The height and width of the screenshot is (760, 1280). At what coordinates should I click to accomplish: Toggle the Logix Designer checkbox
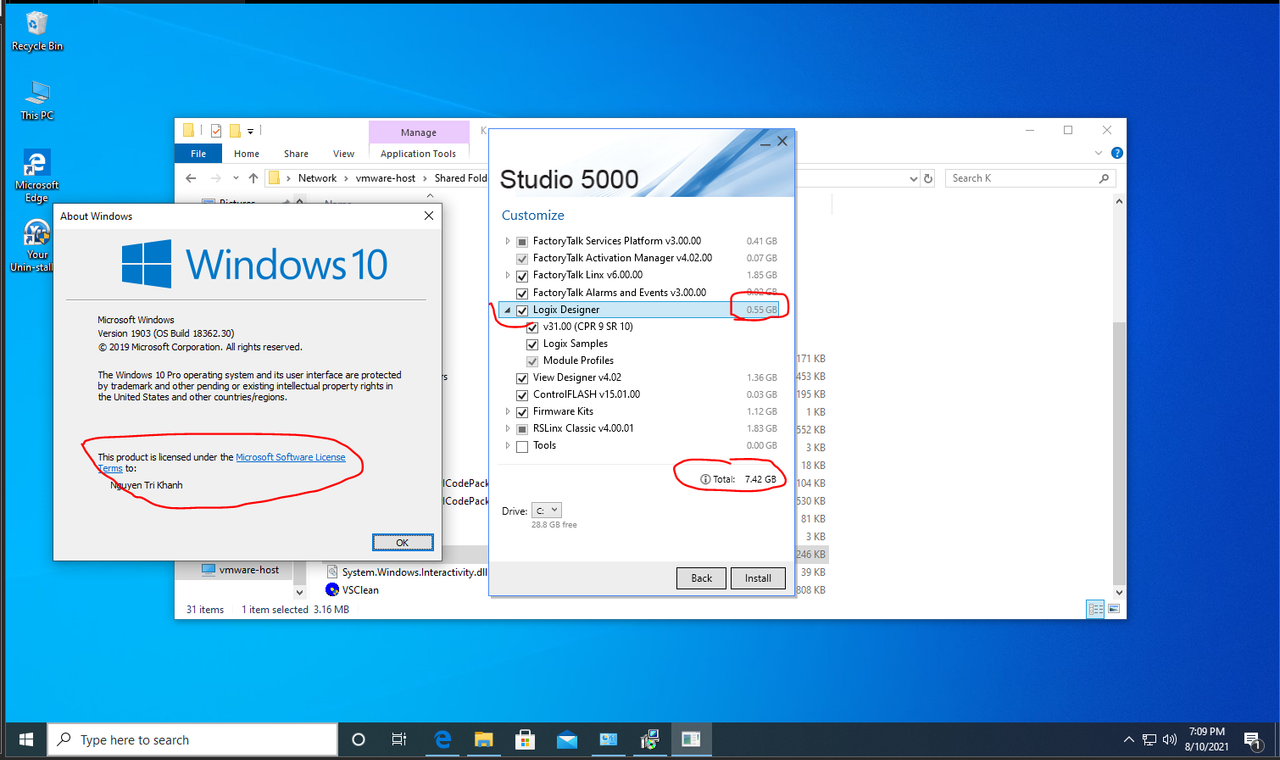(x=522, y=310)
